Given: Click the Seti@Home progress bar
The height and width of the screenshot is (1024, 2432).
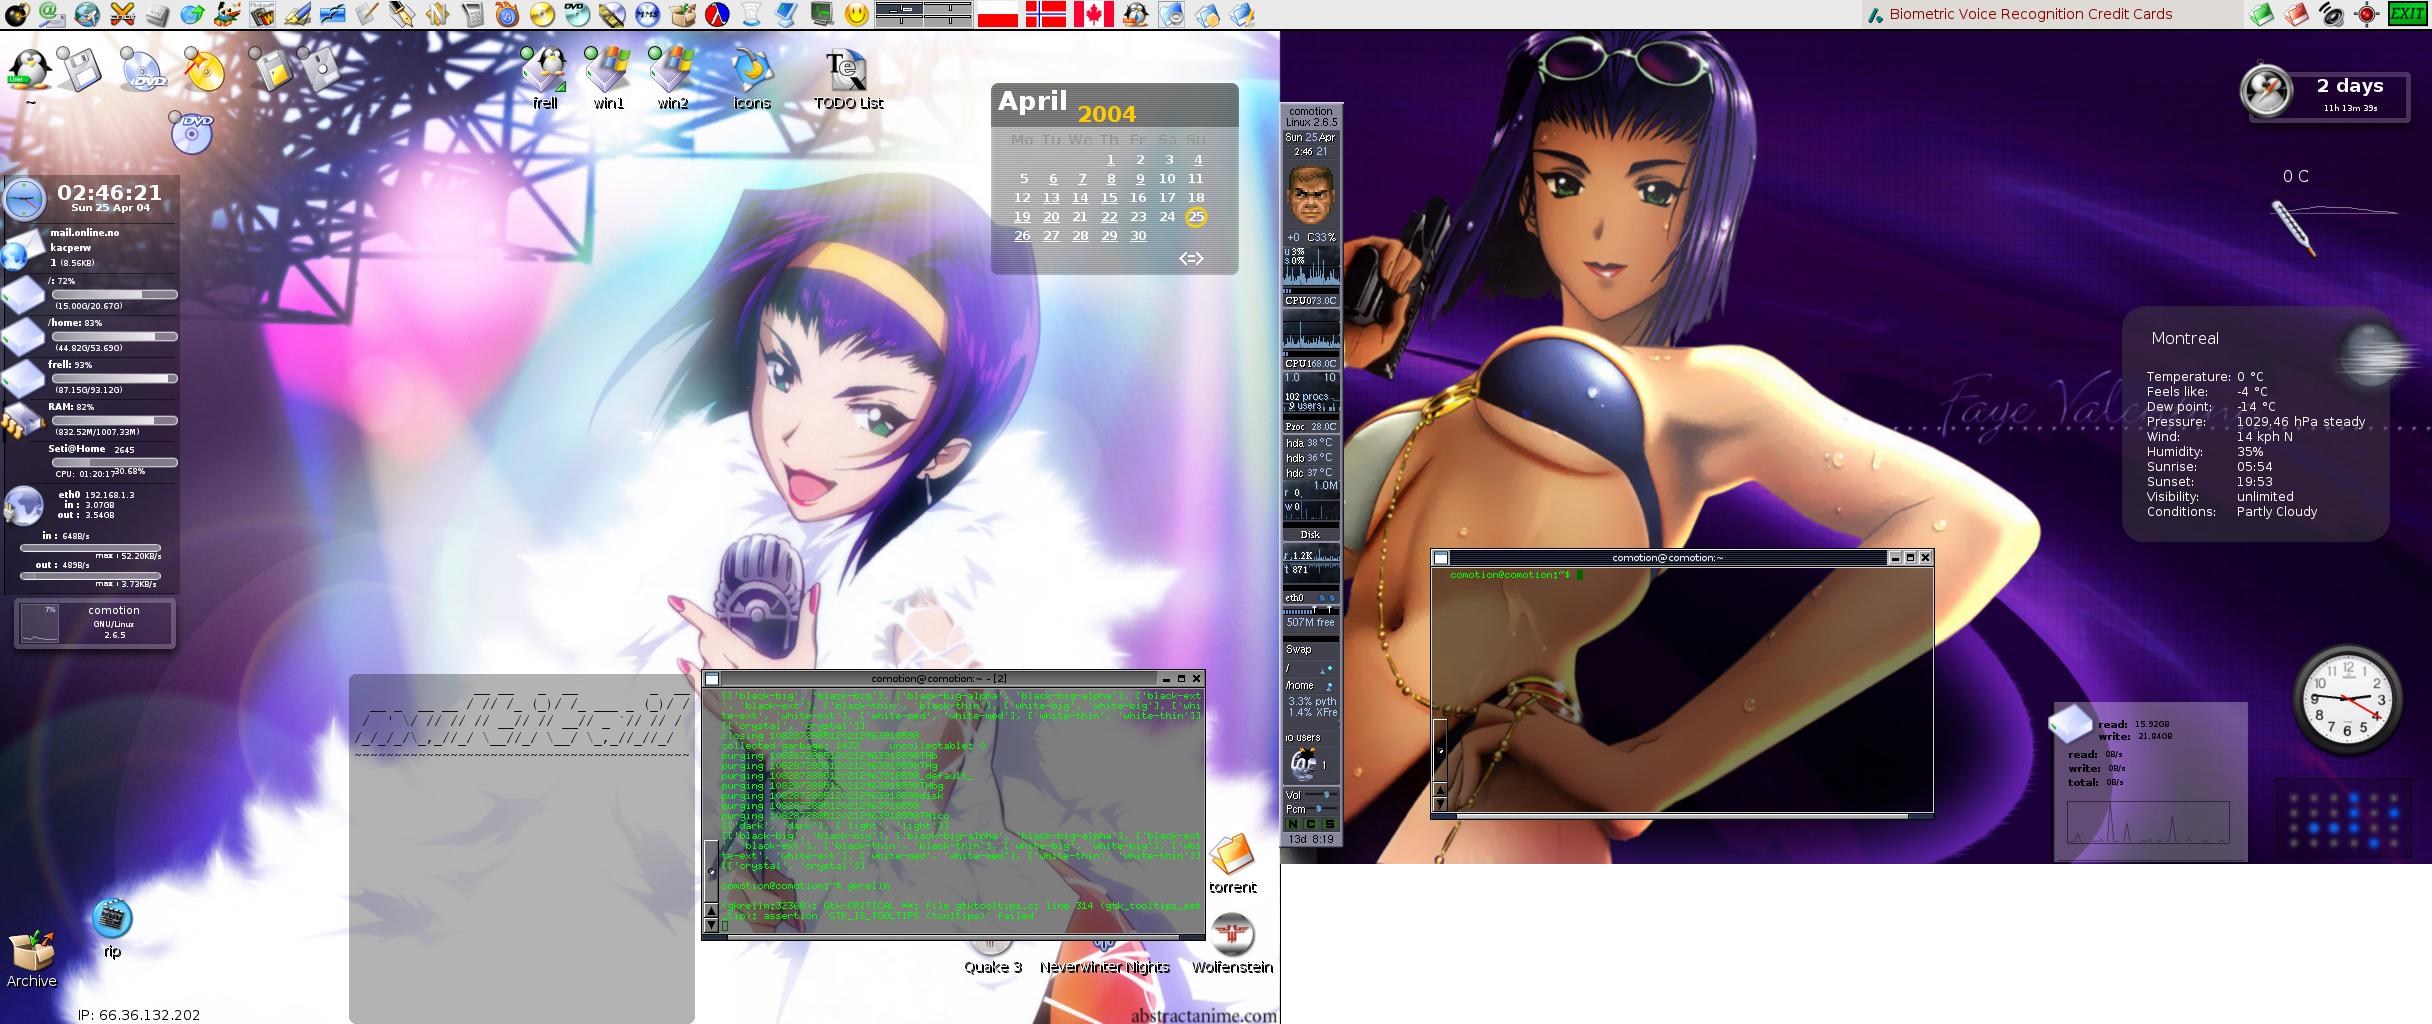Looking at the screenshot, I should [114, 463].
